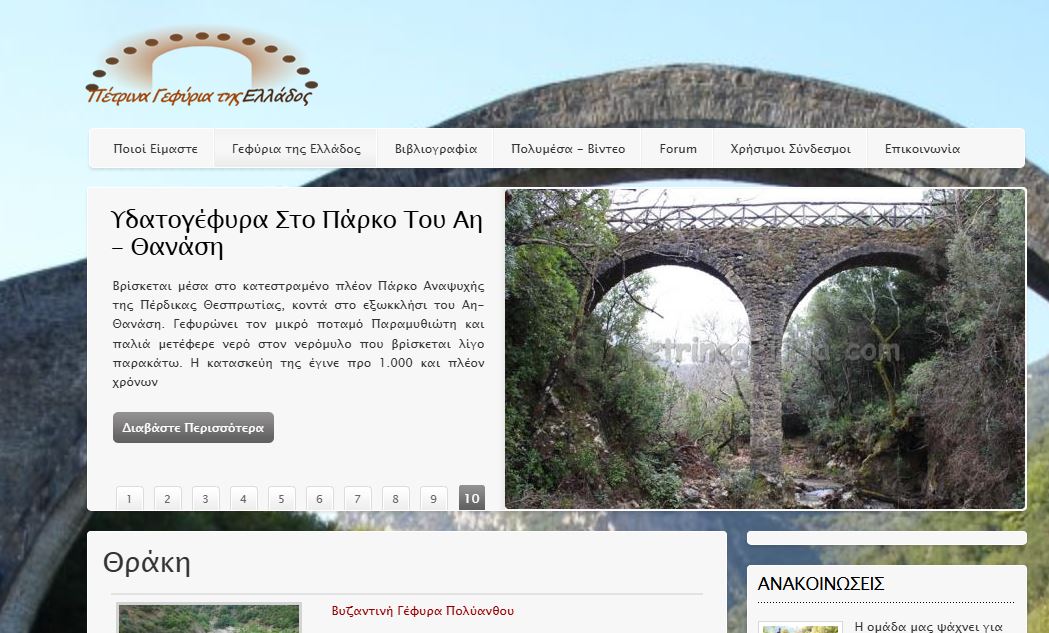Jump to slide 2 of the slideshow
The height and width of the screenshot is (633, 1049).
(x=167, y=498)
